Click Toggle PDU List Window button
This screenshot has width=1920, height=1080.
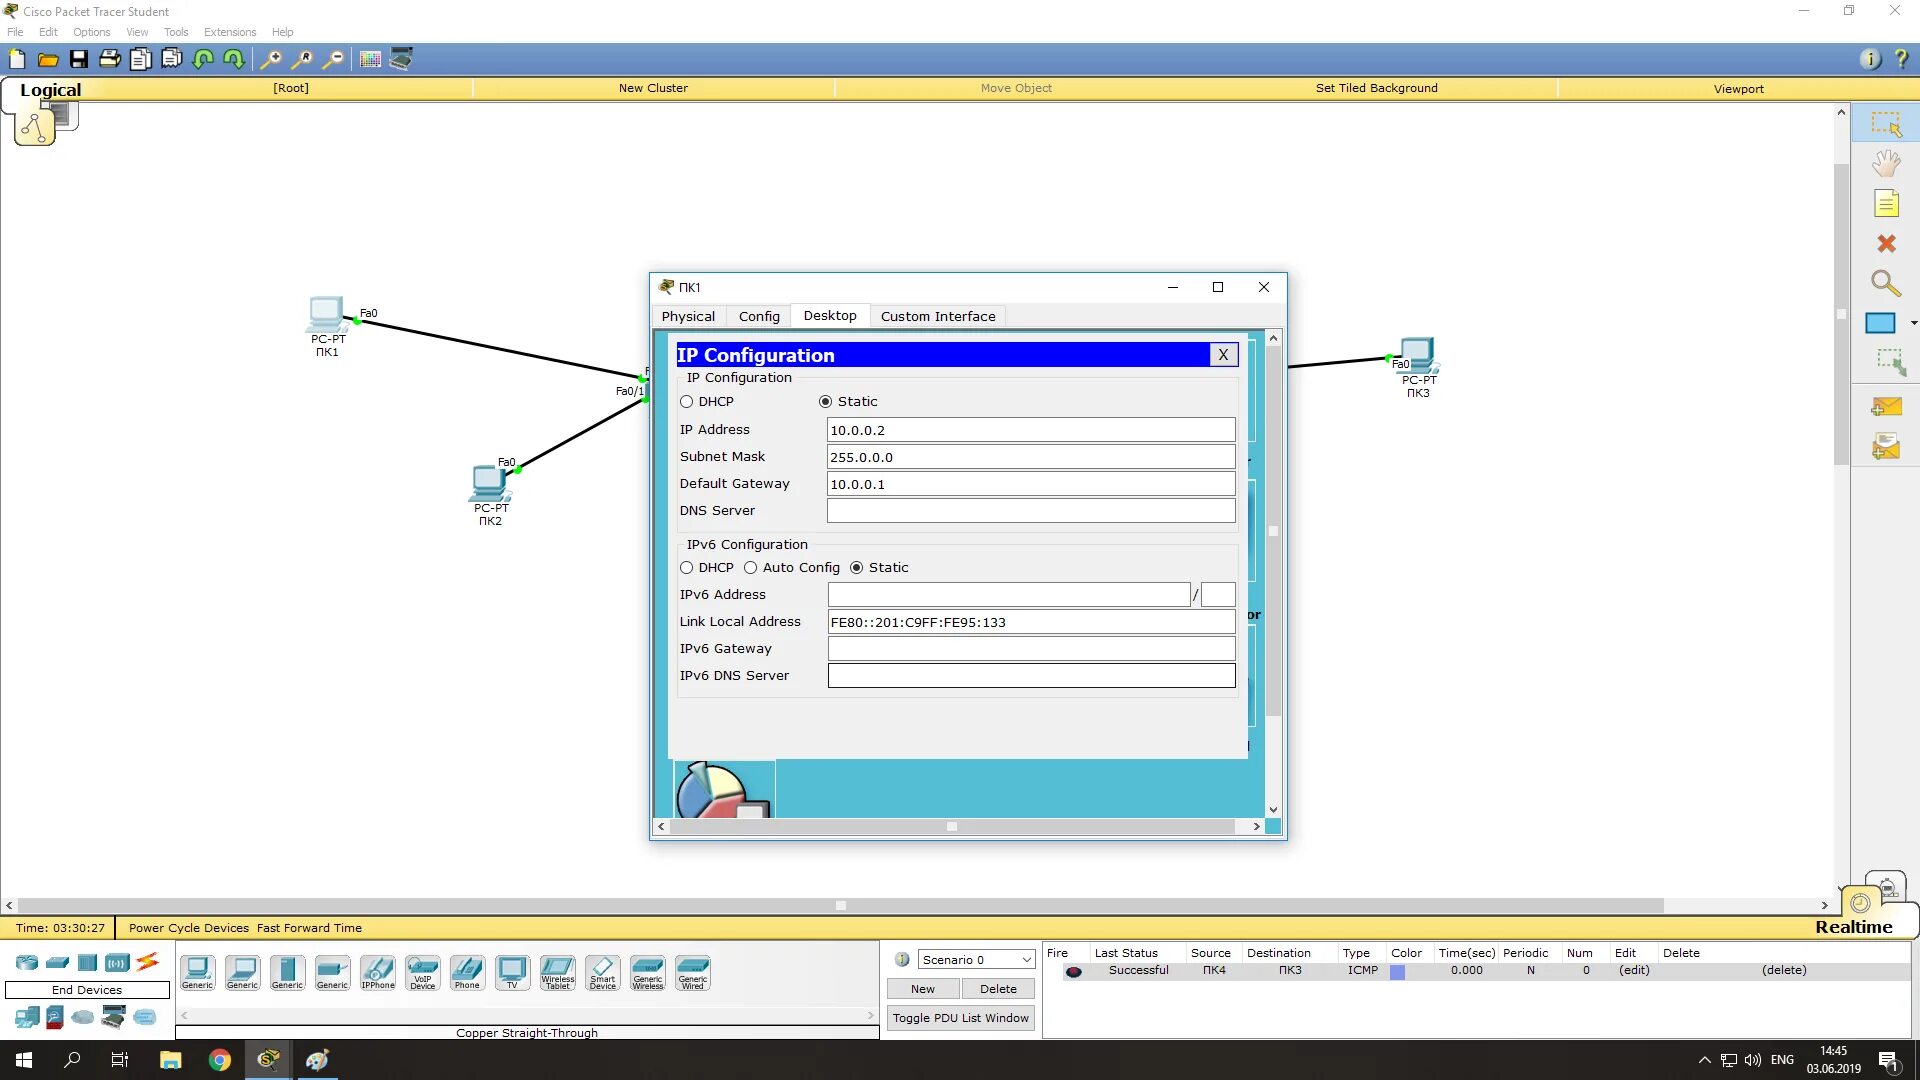[x=960, y=1018]
